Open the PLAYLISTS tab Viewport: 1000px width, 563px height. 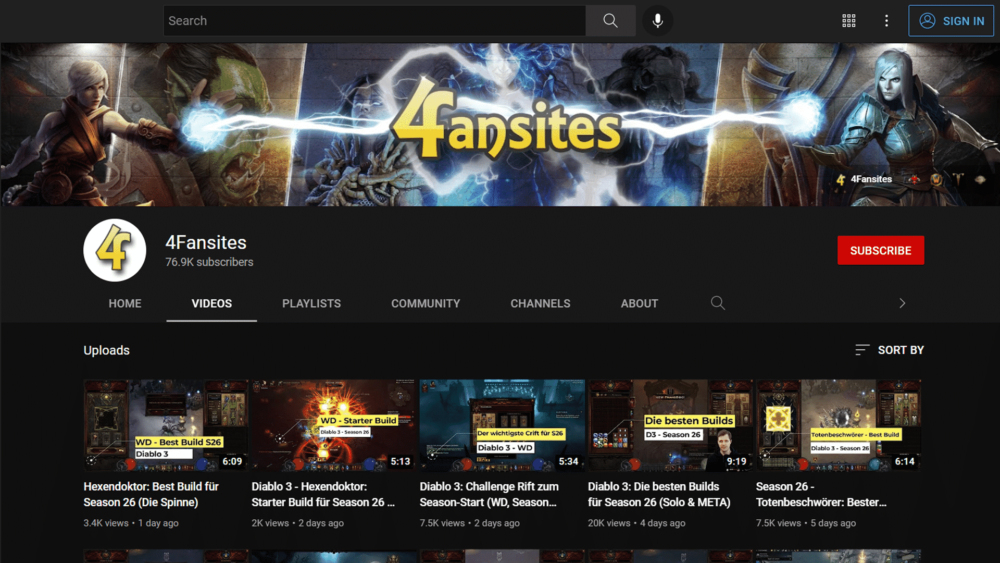pos(311,303)
